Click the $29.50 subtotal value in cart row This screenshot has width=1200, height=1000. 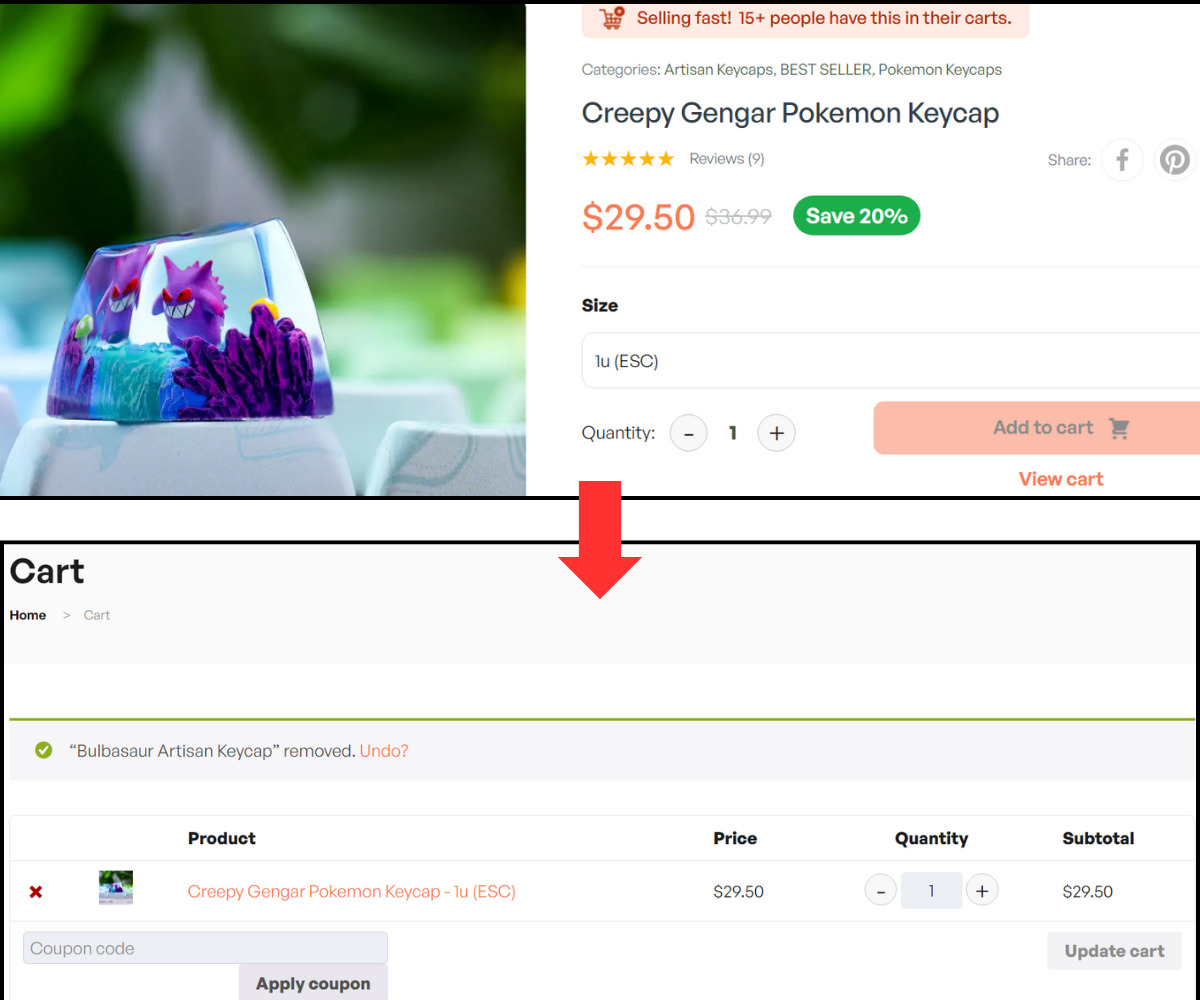click(1088, 891)
